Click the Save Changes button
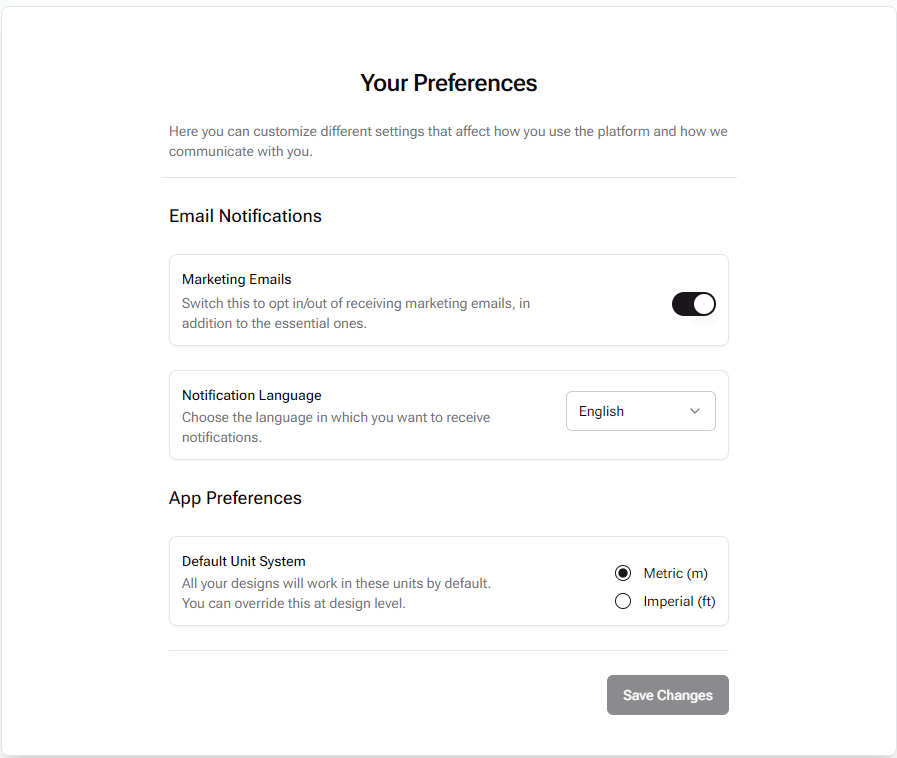Image resolution: width=897 pixels, height=758 pixels. [x=667, y=695]
